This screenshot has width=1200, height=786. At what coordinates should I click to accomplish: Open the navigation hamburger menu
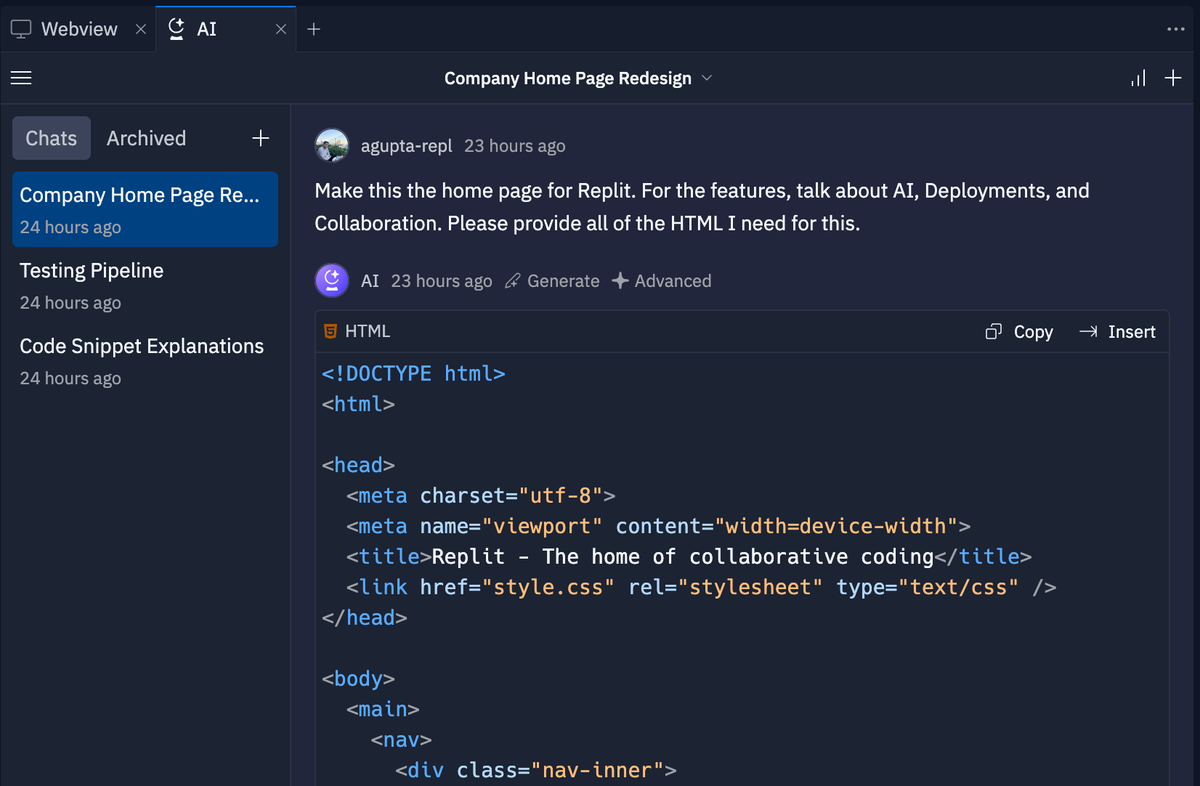tap(20, 78)
